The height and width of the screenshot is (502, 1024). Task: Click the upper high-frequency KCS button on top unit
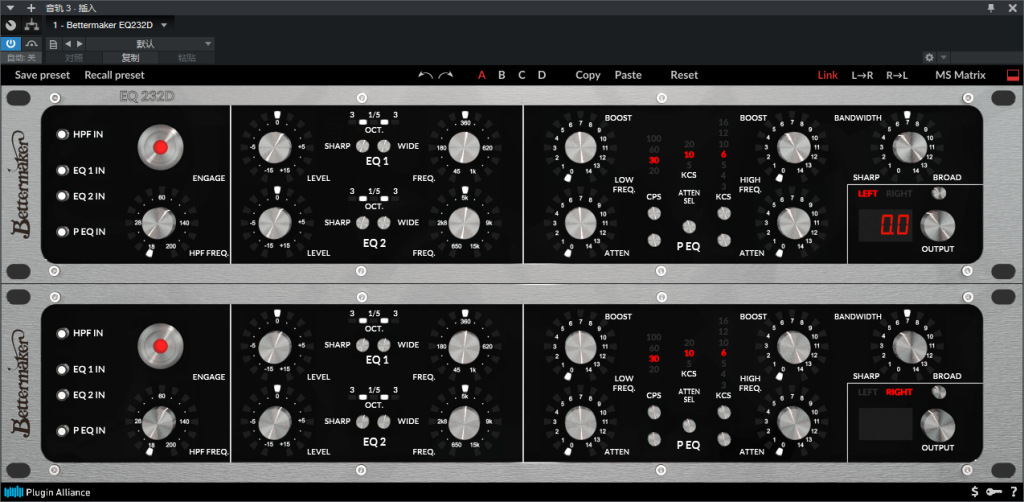(x=723, y=213)
